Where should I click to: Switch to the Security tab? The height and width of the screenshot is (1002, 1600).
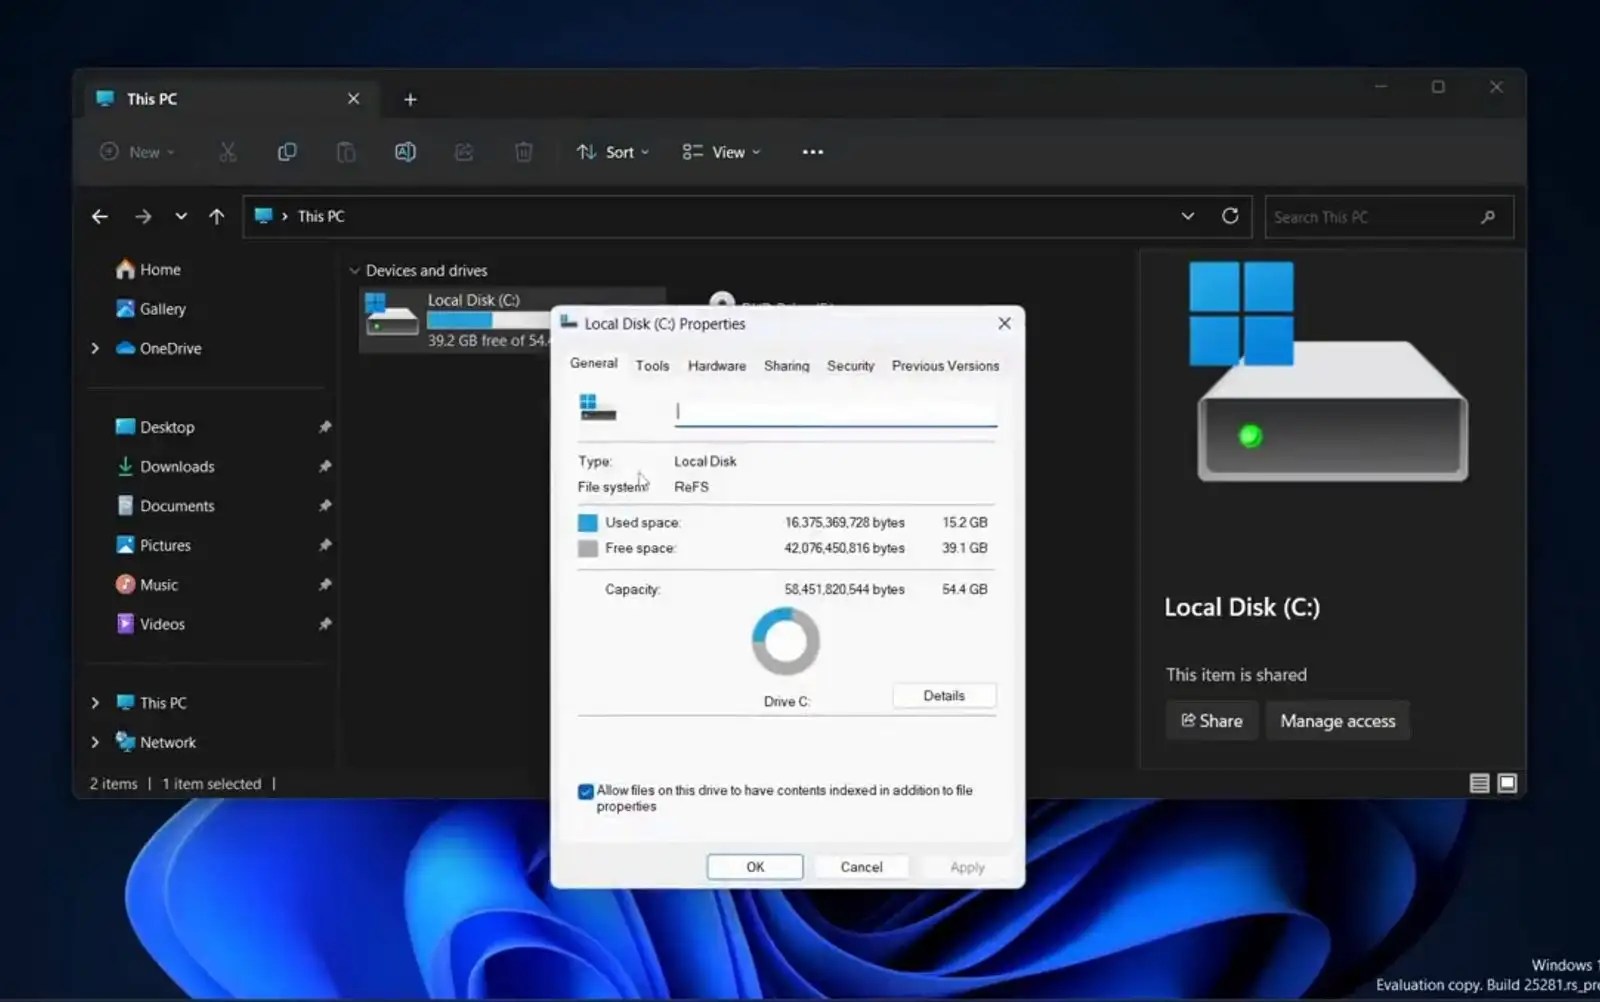[x=849, y=366]
